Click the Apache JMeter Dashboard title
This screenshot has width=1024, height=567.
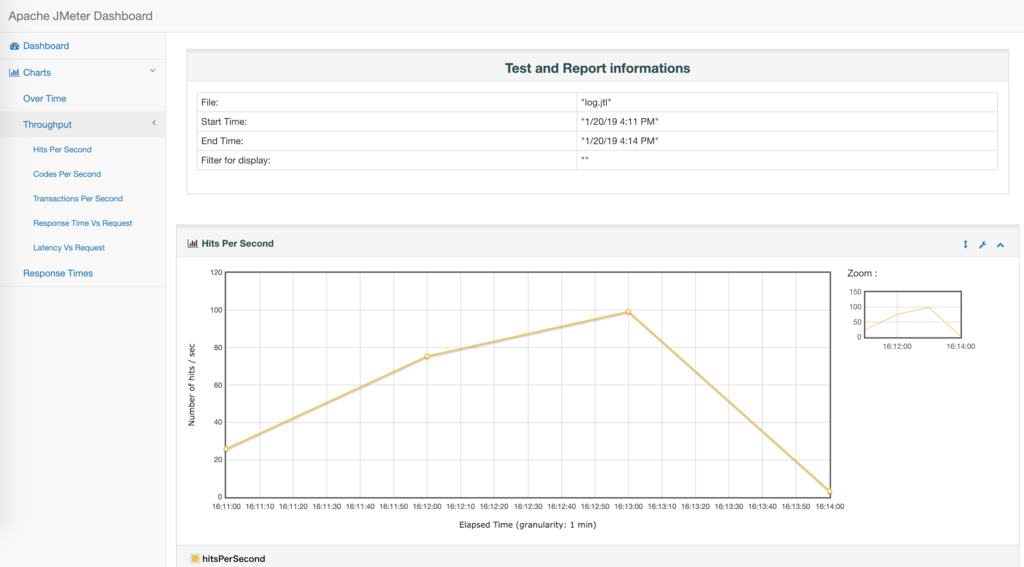click(80, 16)
